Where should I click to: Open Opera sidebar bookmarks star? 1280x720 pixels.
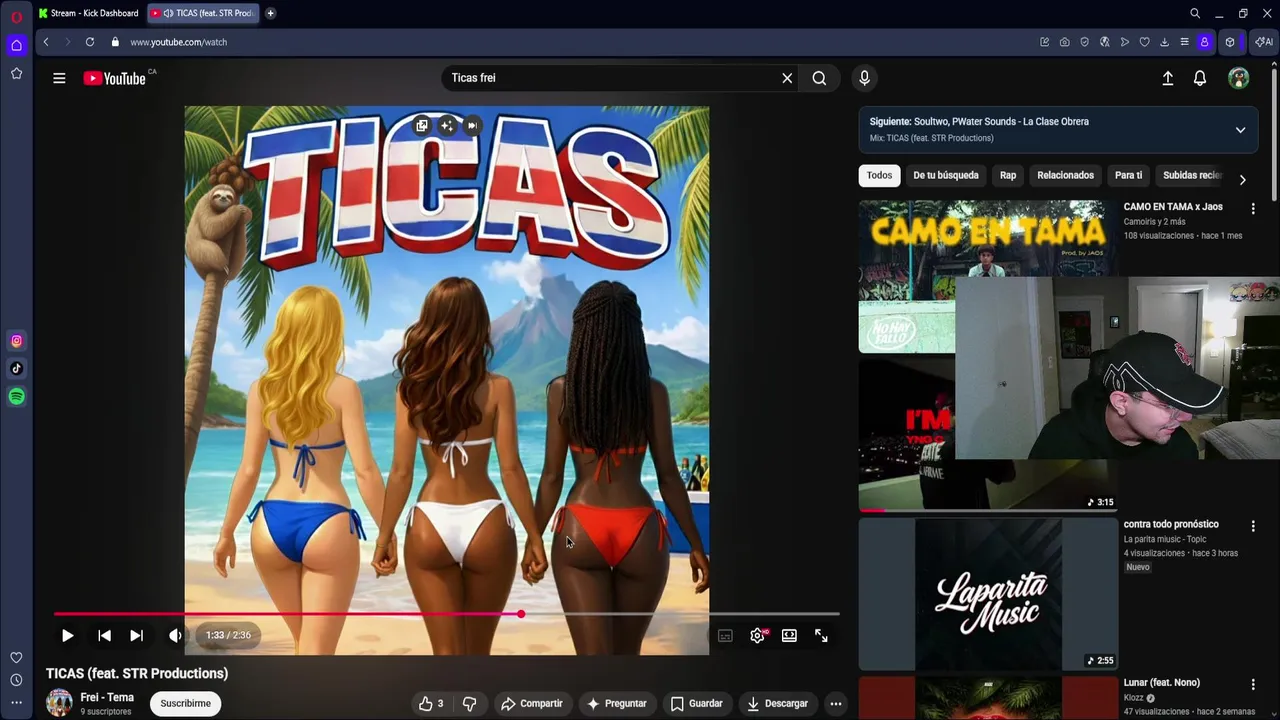(16, 74)
